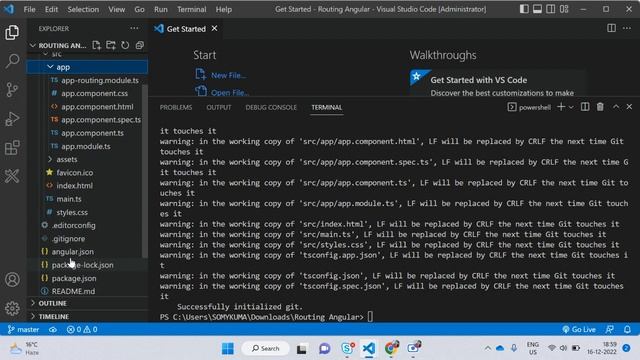Open the Terminal menu

[x=191, y=9]
